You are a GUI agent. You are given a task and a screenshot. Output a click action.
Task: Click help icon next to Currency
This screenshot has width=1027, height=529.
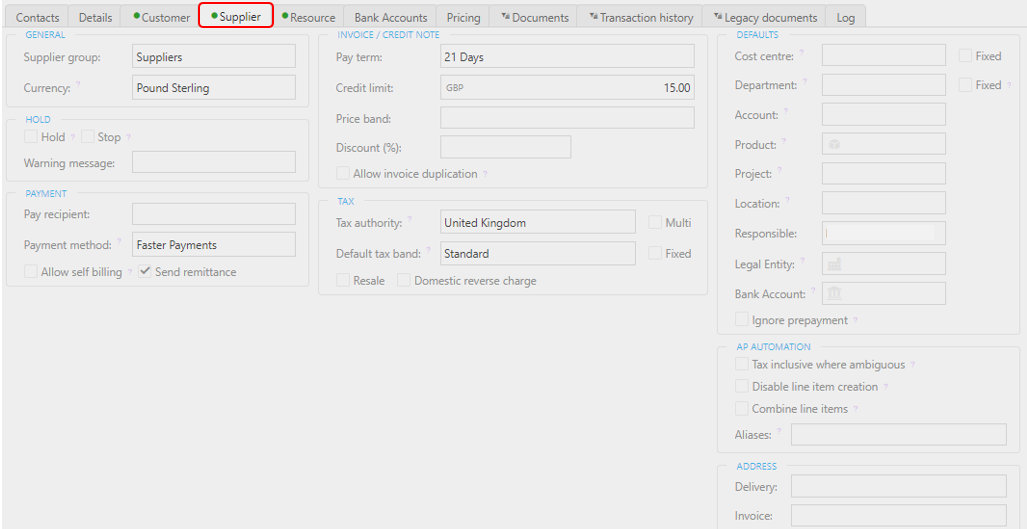[x=78, y=84]
